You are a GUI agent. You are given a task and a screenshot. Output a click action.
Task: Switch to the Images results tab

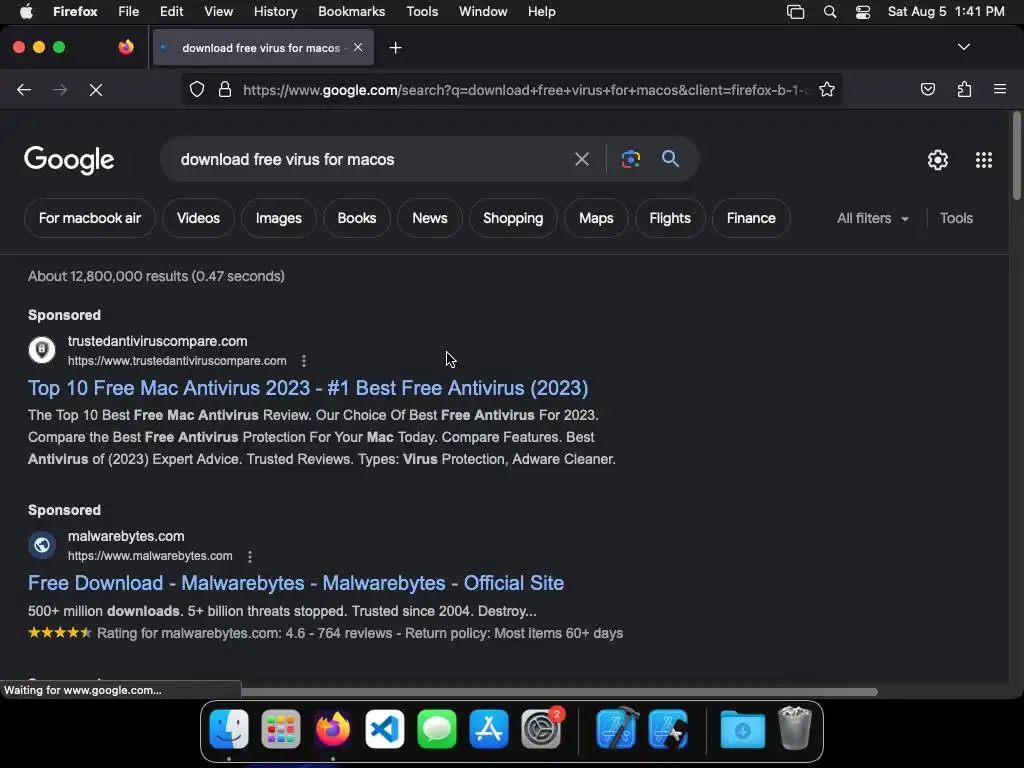pos(278,218)
